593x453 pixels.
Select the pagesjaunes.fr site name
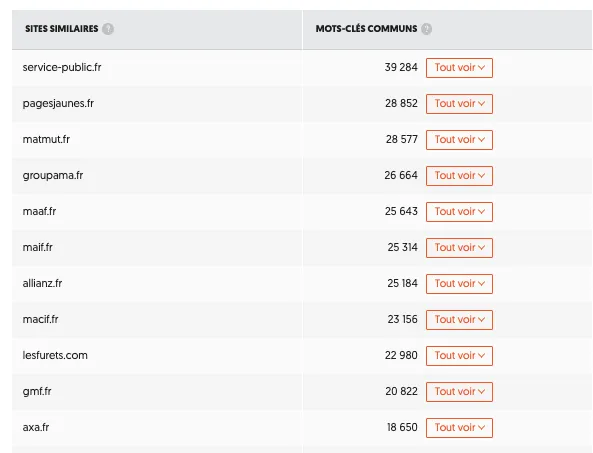[58, 104]
